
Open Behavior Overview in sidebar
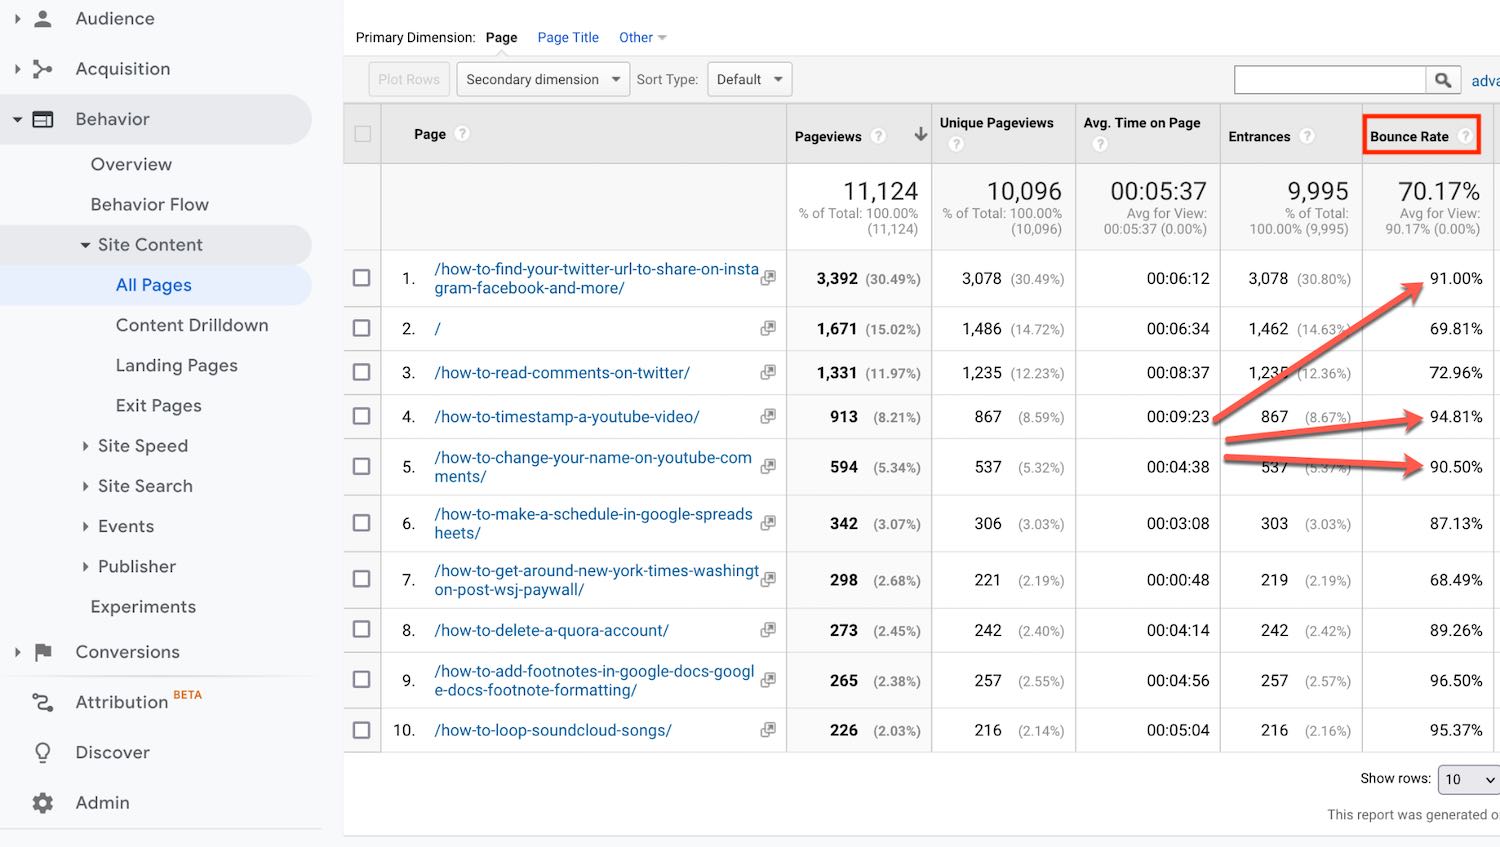coord(131,164)
